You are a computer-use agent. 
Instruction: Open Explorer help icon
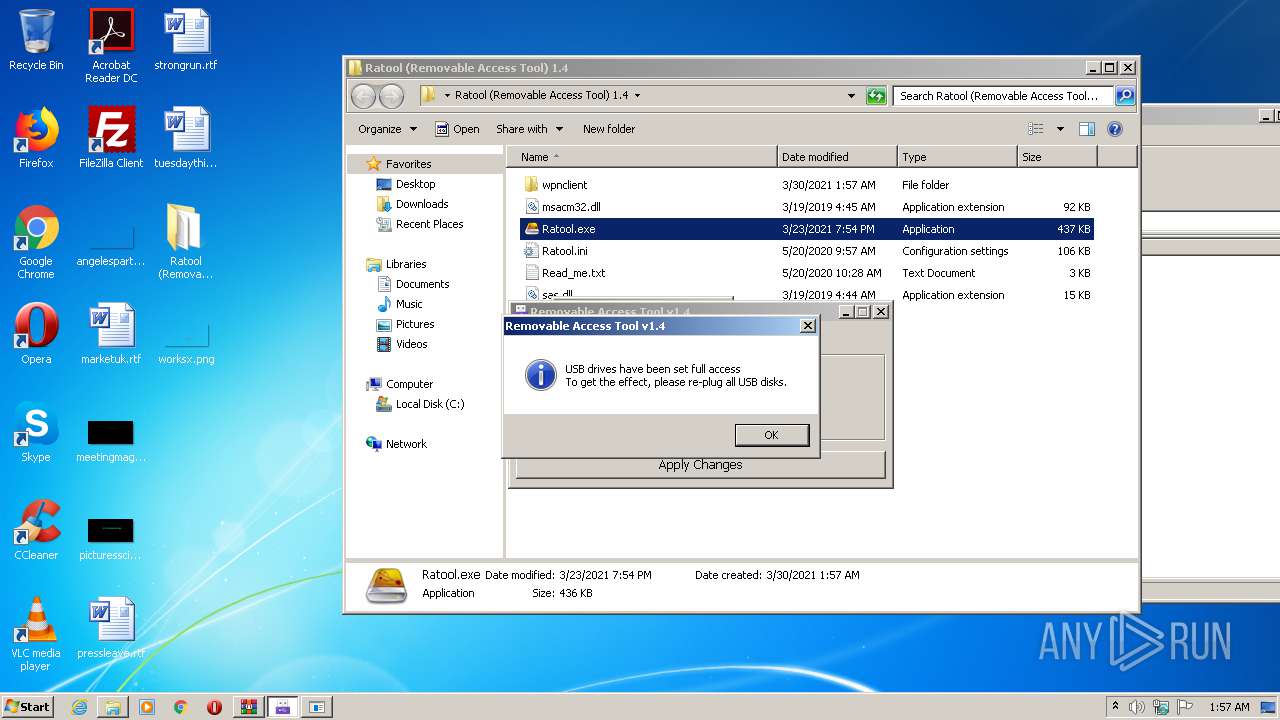tap(1115, 129)
